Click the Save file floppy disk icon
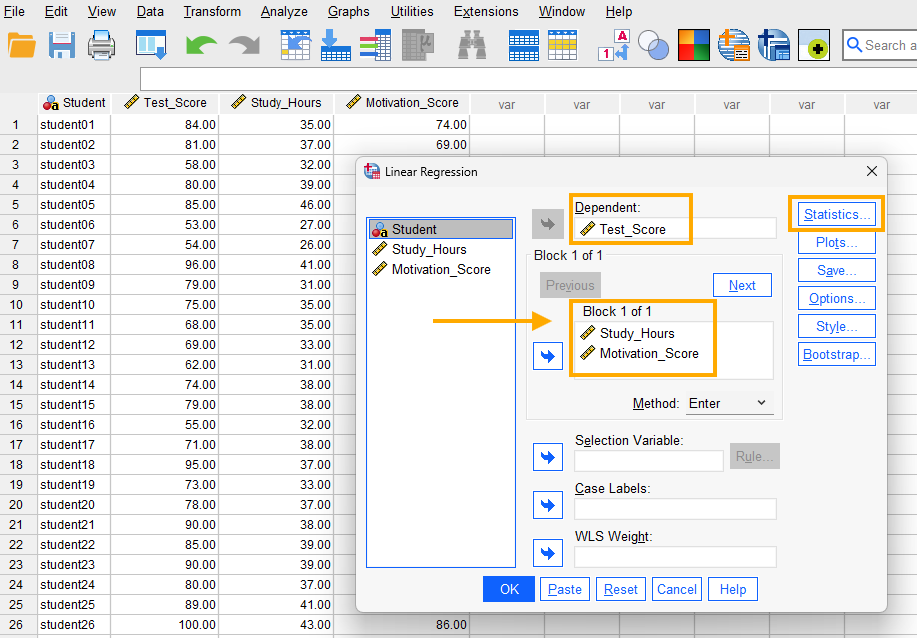The width and height of the screenshot is (917, 638). [x=62, y=45]
